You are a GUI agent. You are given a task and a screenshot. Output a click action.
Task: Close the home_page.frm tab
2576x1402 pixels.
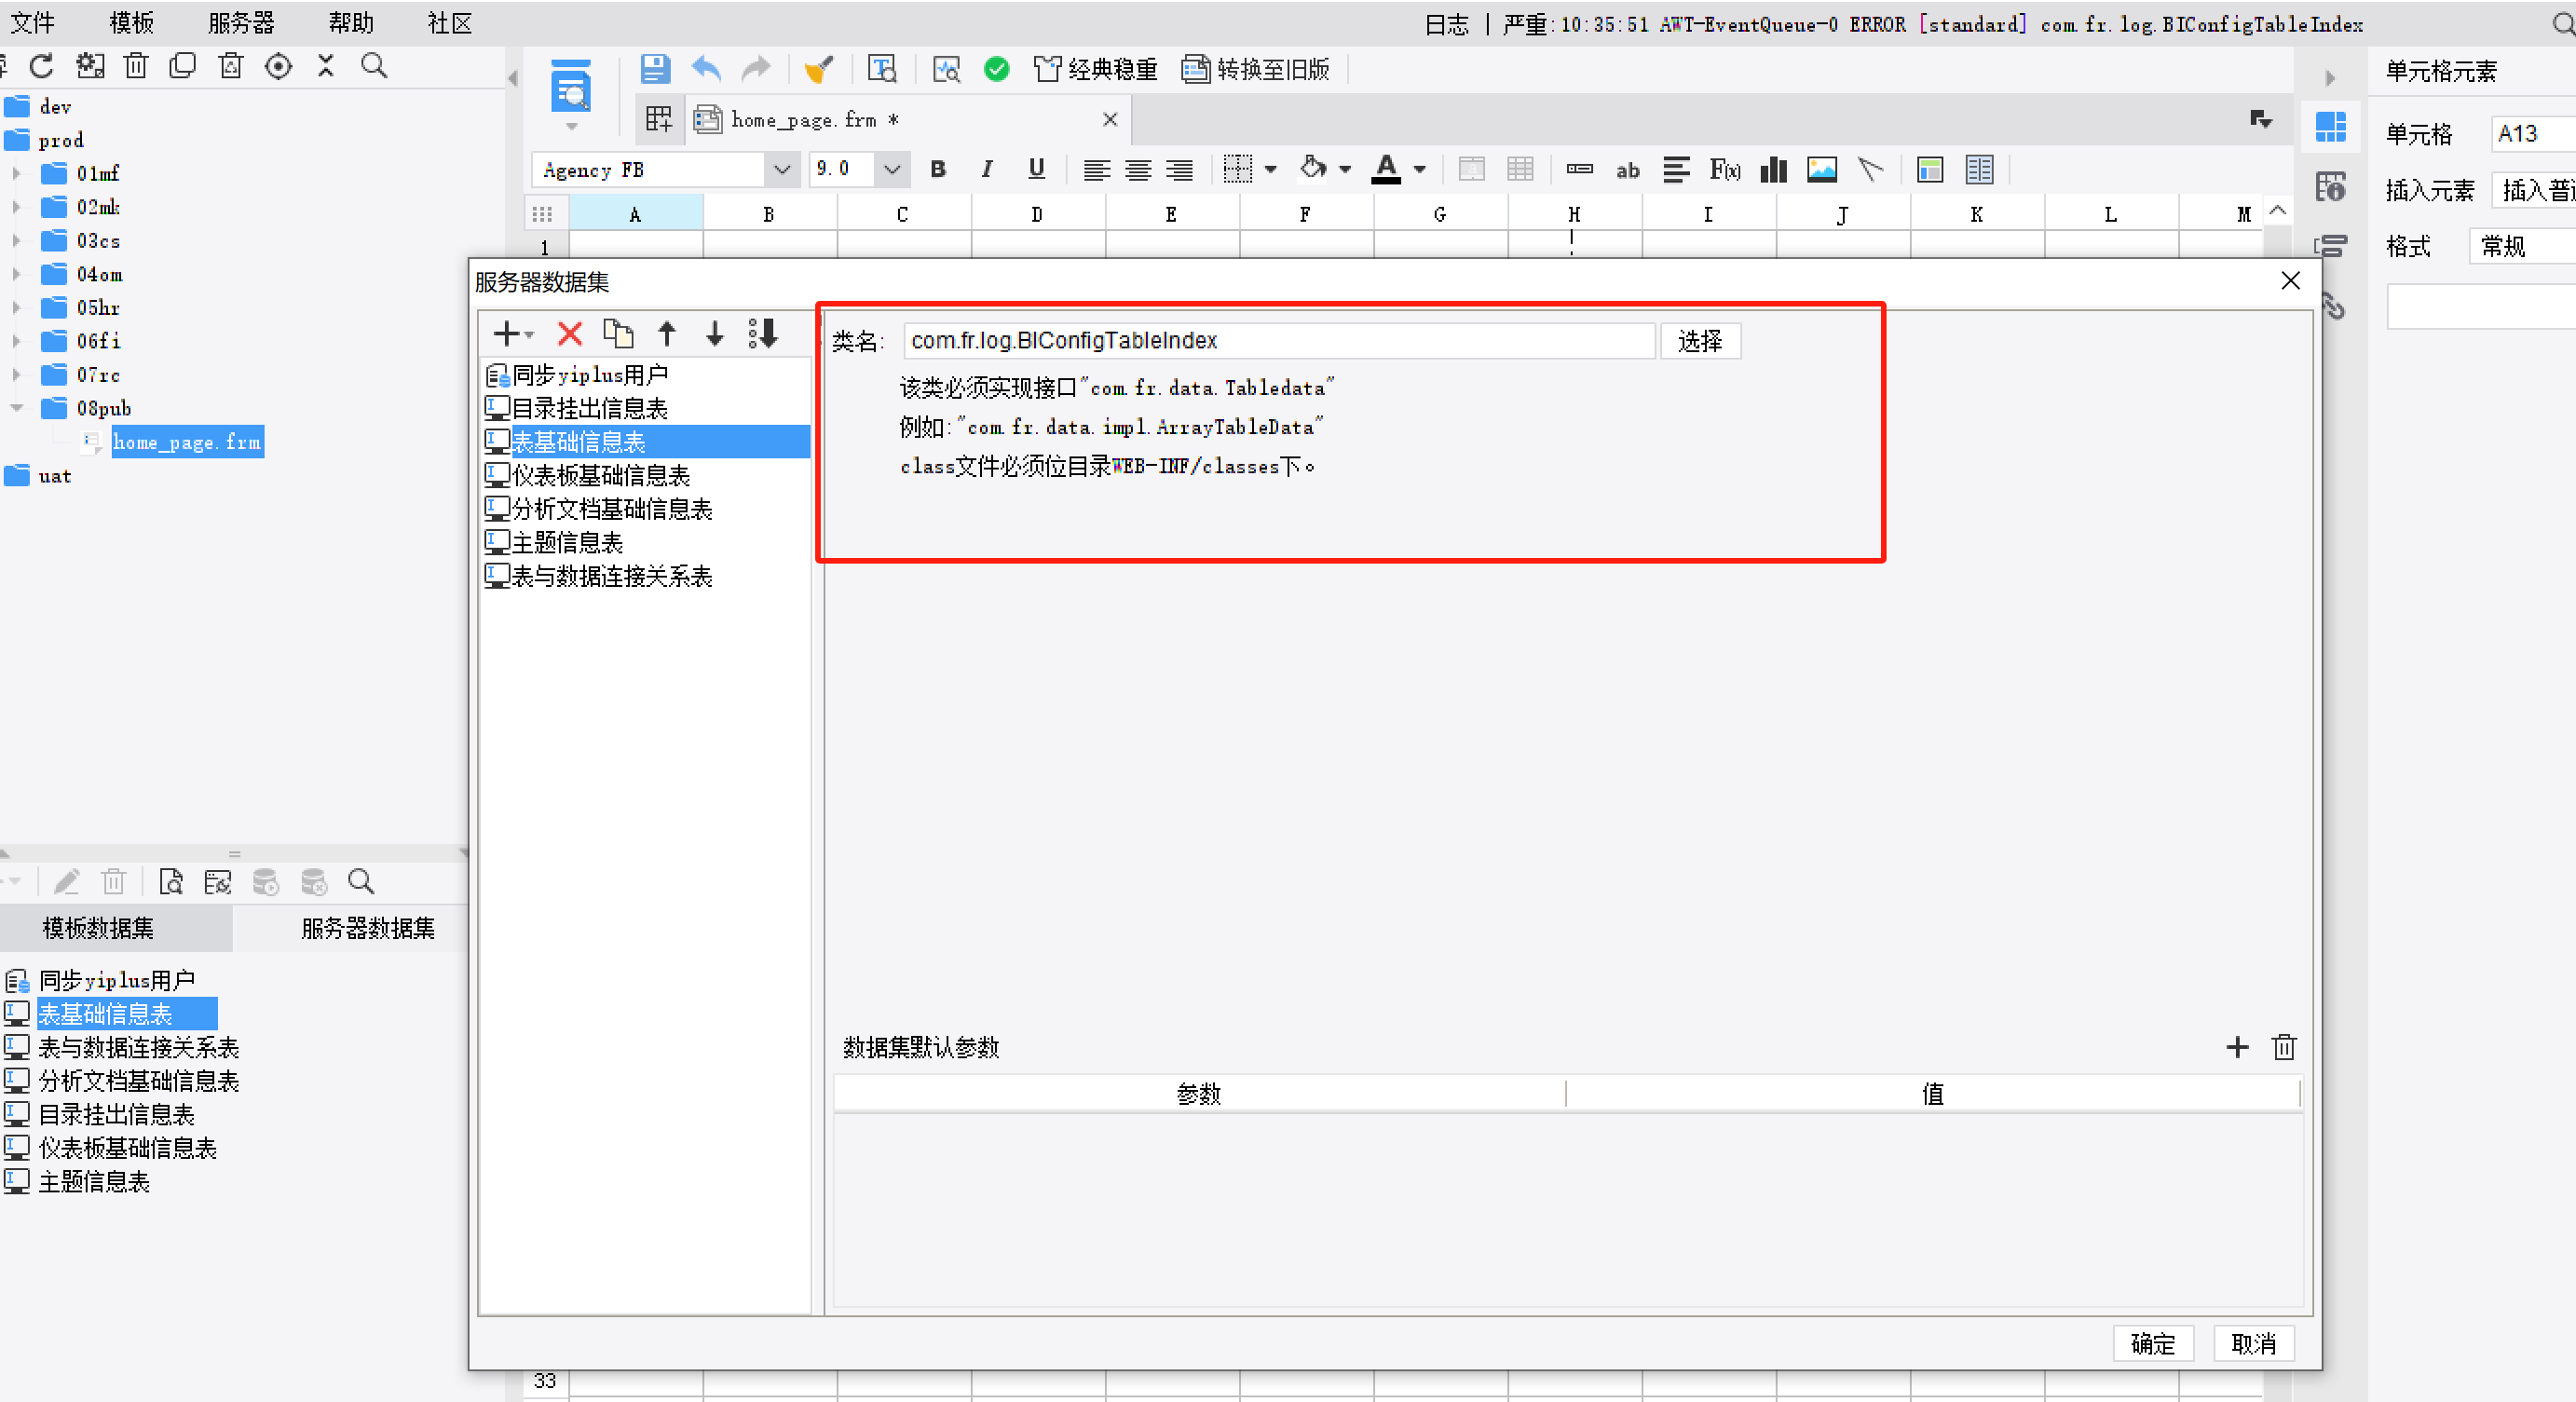tap(1109, 119)
